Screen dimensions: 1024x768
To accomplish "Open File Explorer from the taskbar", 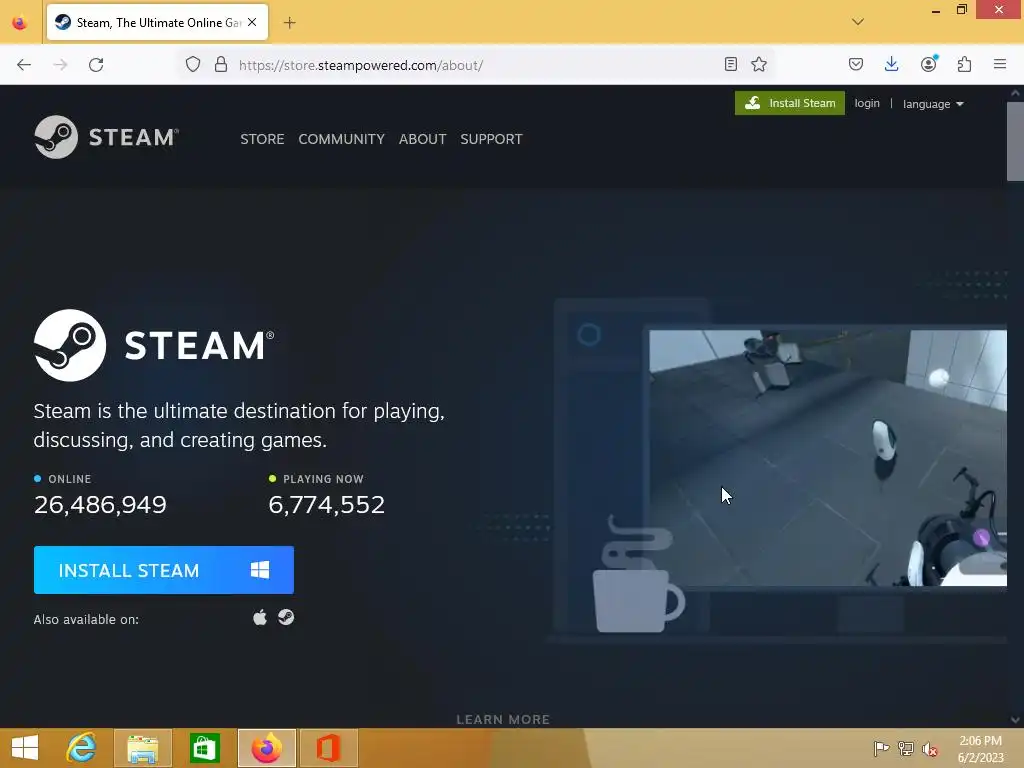I will [142, 748].
